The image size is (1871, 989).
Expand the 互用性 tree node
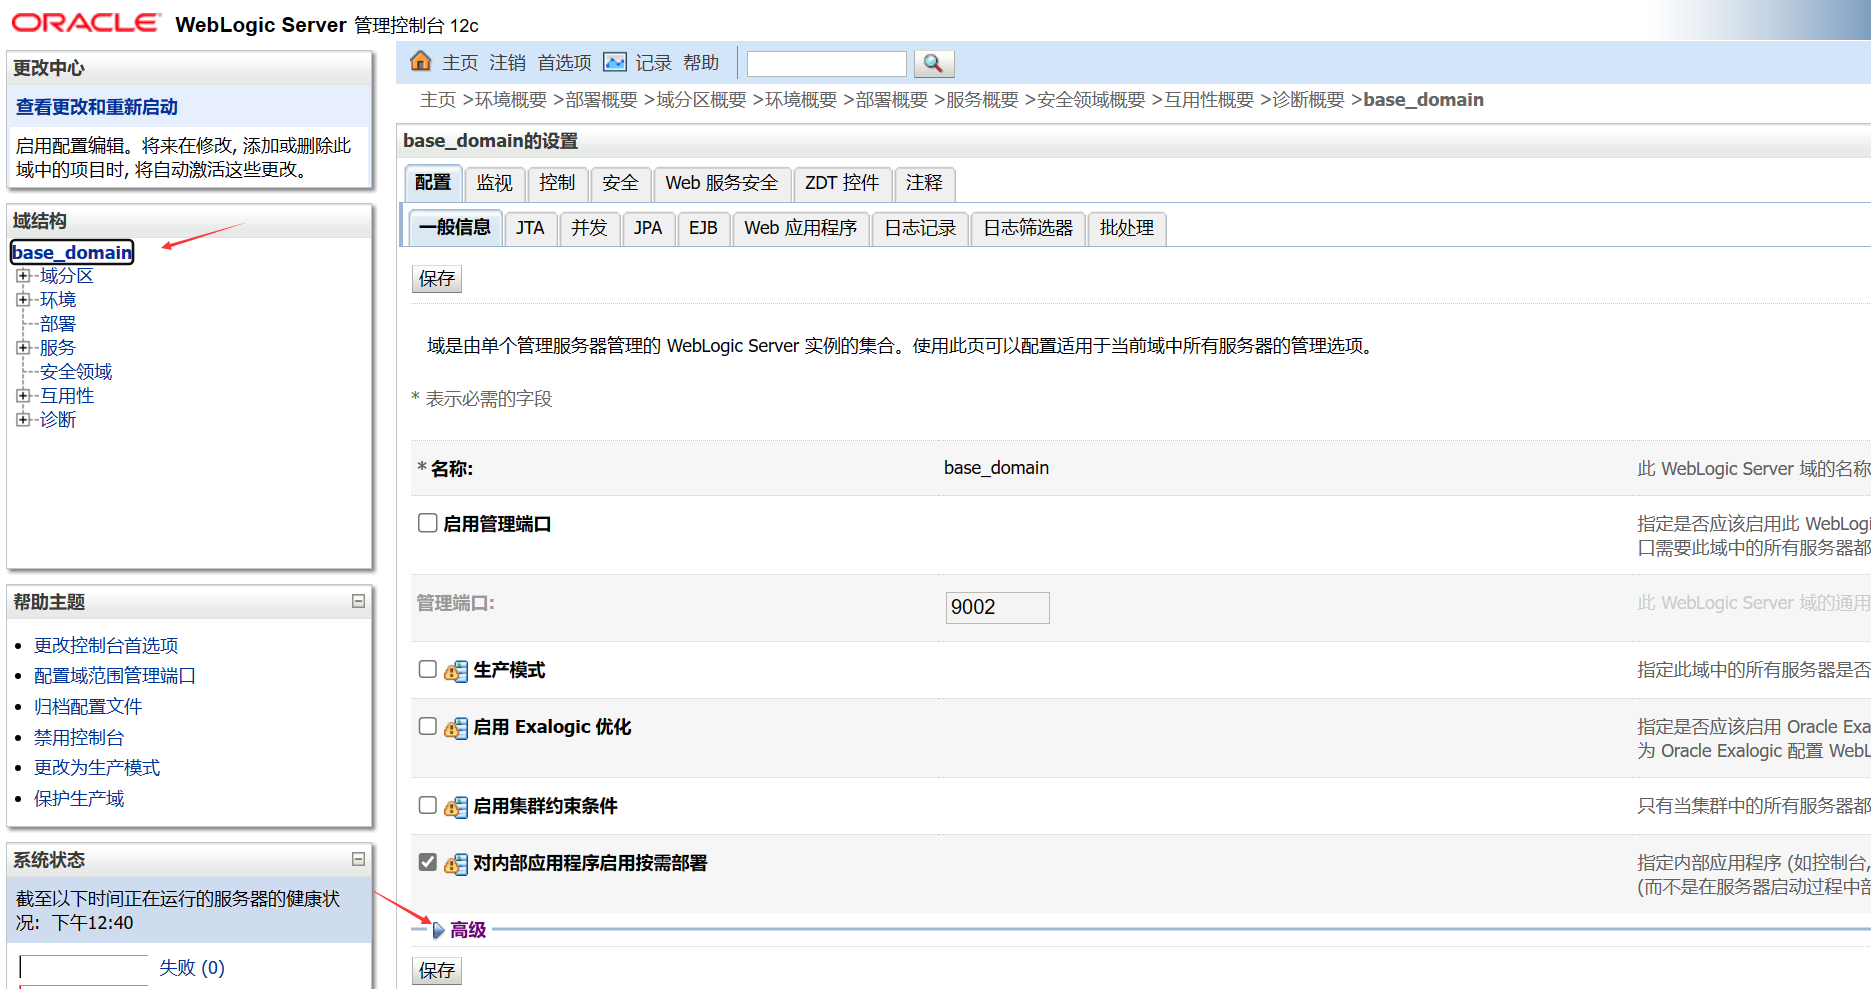pos(23,395)
